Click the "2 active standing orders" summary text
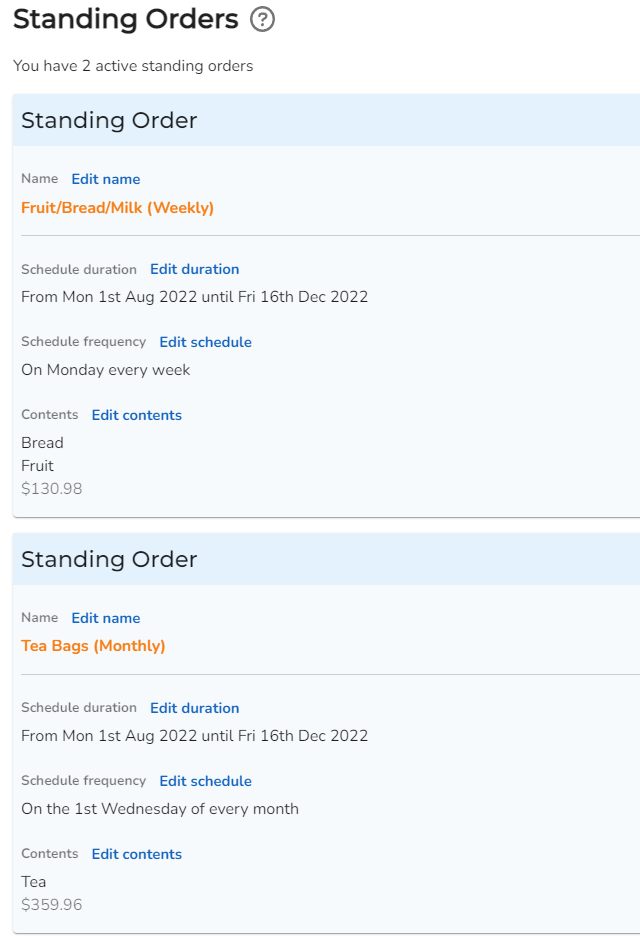 click(167, 66)
